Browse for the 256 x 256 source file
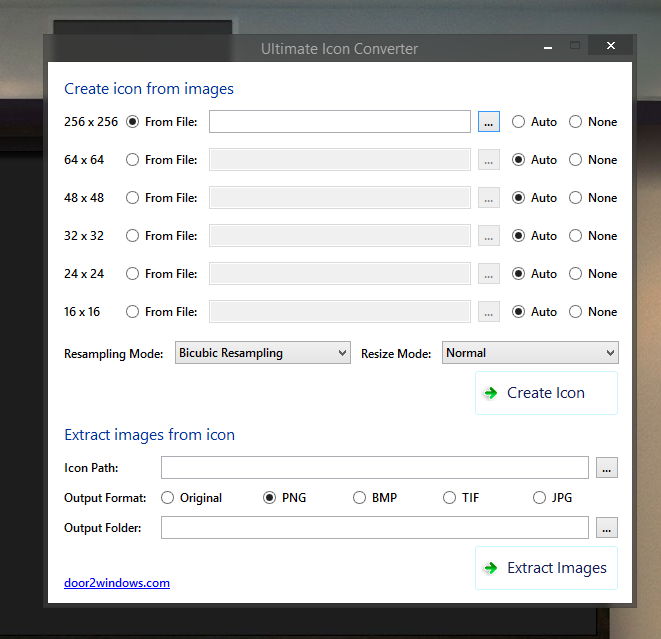The image size is (661, 639). click(x=489, y=122)
